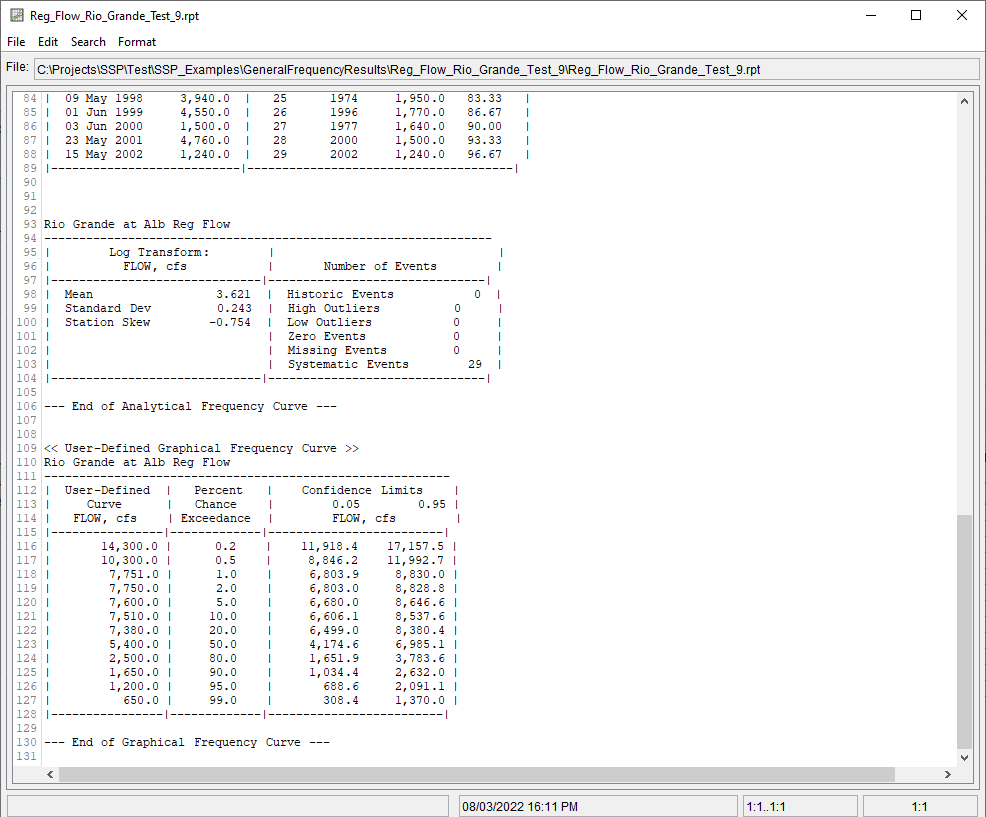The image size is (986, 817).
Task: Click line number 106 in the gutter
Action: pyautogui.click(x=26, y=406)
